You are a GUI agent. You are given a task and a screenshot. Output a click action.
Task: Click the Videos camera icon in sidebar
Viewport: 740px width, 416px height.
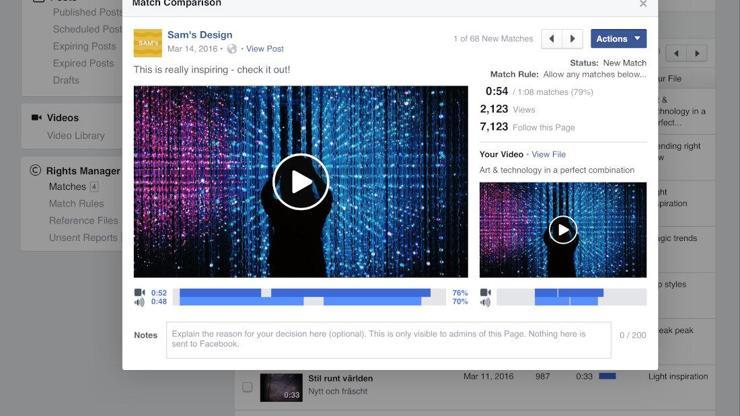[x=36, y=118]
